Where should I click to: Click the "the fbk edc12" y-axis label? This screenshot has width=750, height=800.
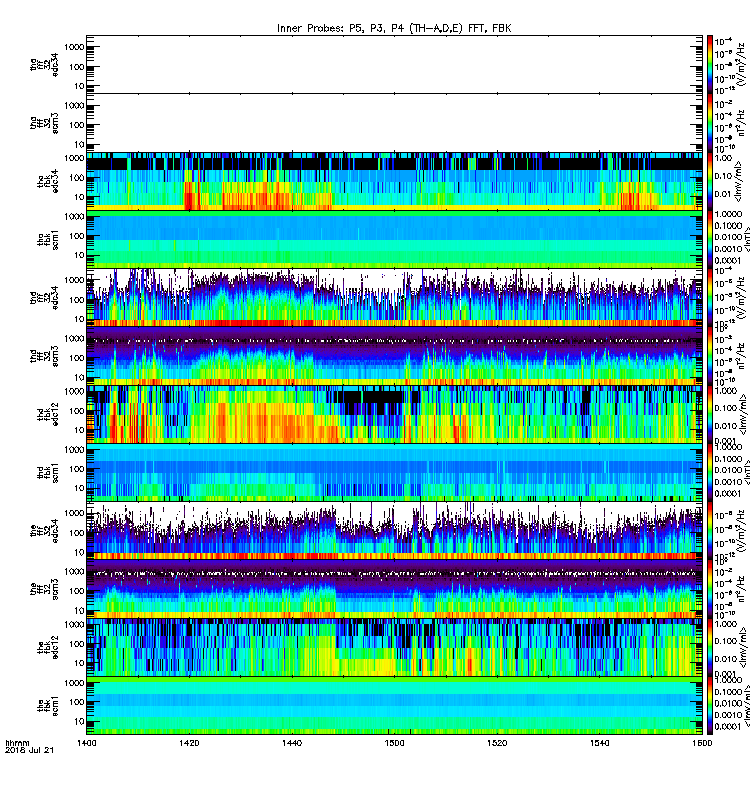(x=48, y=647)
